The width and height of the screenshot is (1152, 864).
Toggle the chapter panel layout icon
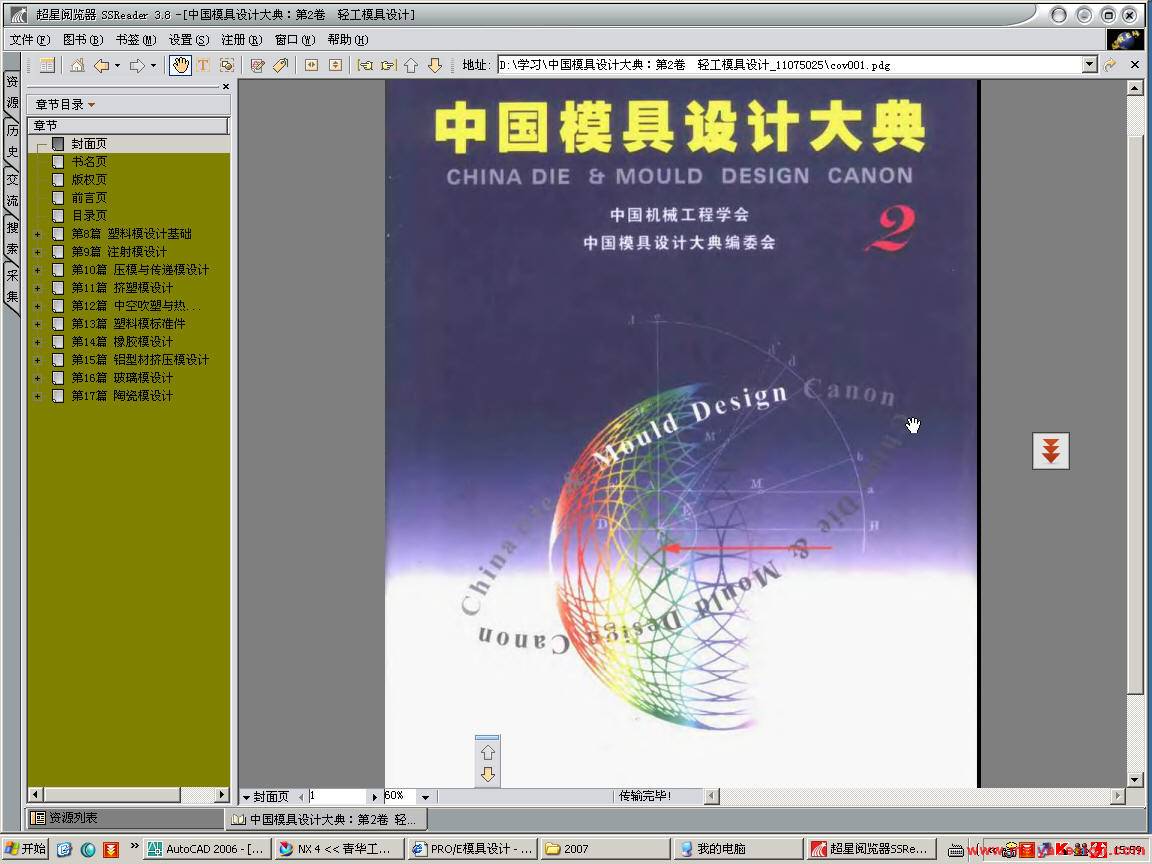47,65
